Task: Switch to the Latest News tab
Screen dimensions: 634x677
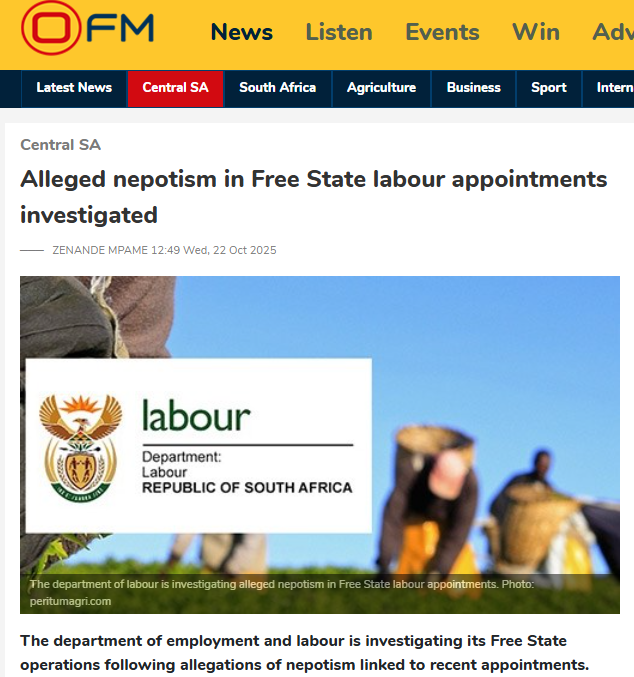Action: tap(74, 88)
